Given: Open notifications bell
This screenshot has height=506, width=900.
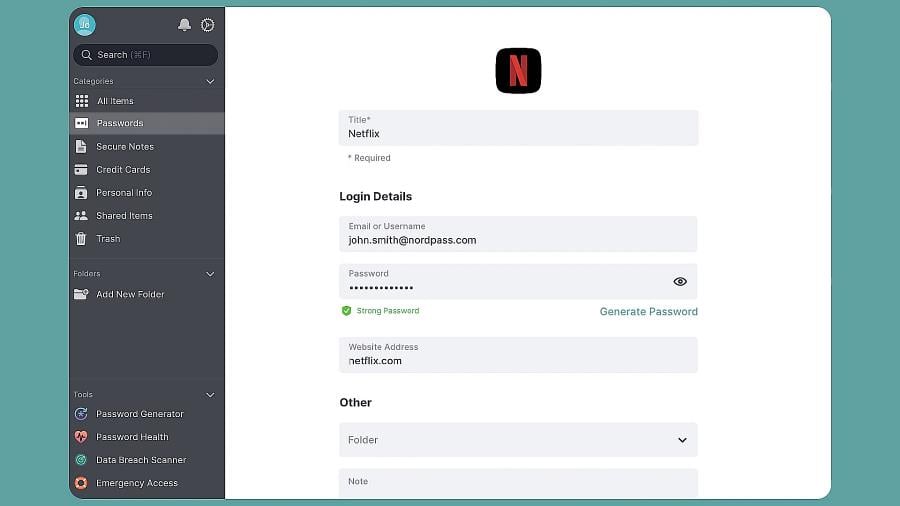Looking at the screenshot, I should (184, 25).
